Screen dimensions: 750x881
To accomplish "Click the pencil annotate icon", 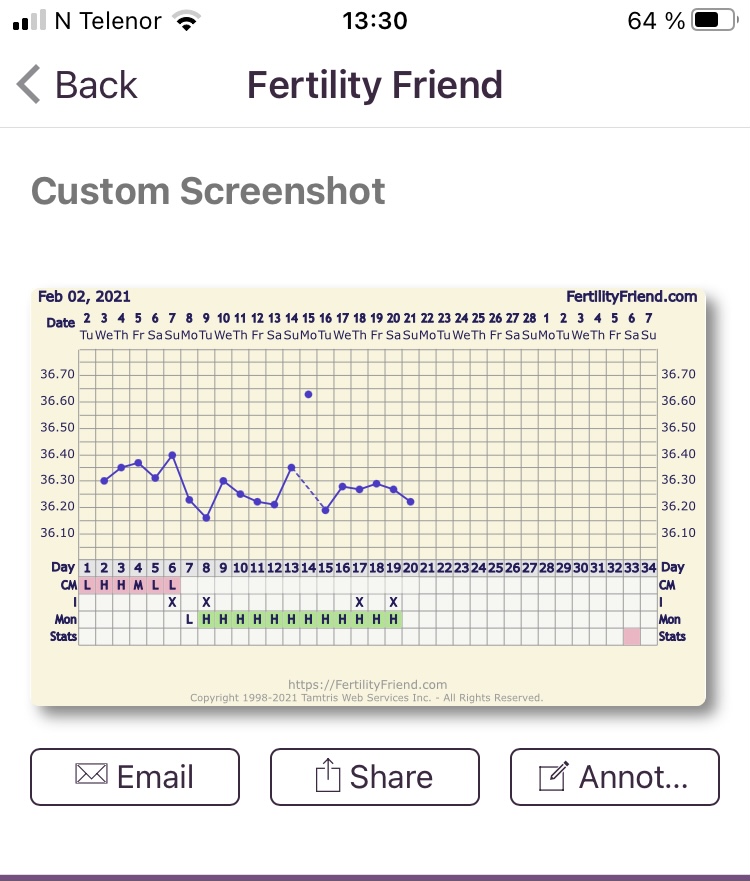I will click(553, 776).
